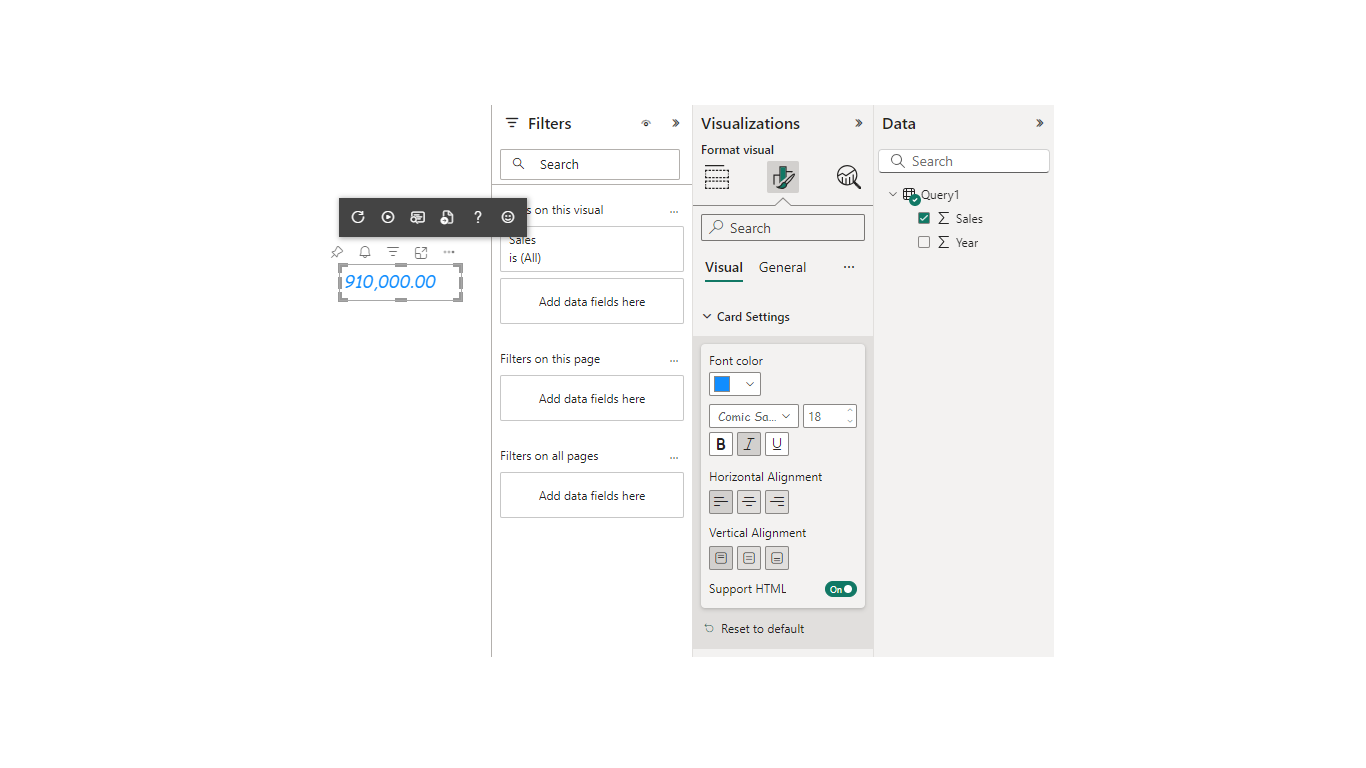Click Add data fields under visual filters

tap(592, 301)
